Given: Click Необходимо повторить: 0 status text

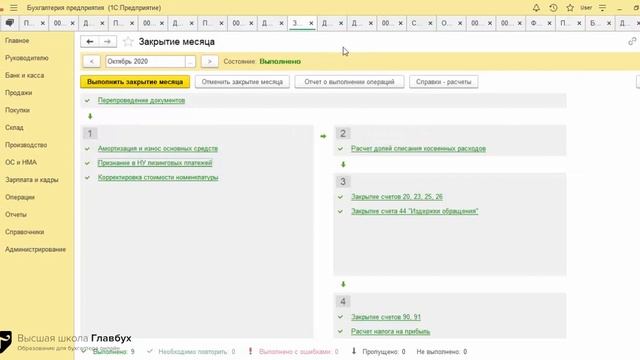Looking at the screenshot, I should pos(196,352).
